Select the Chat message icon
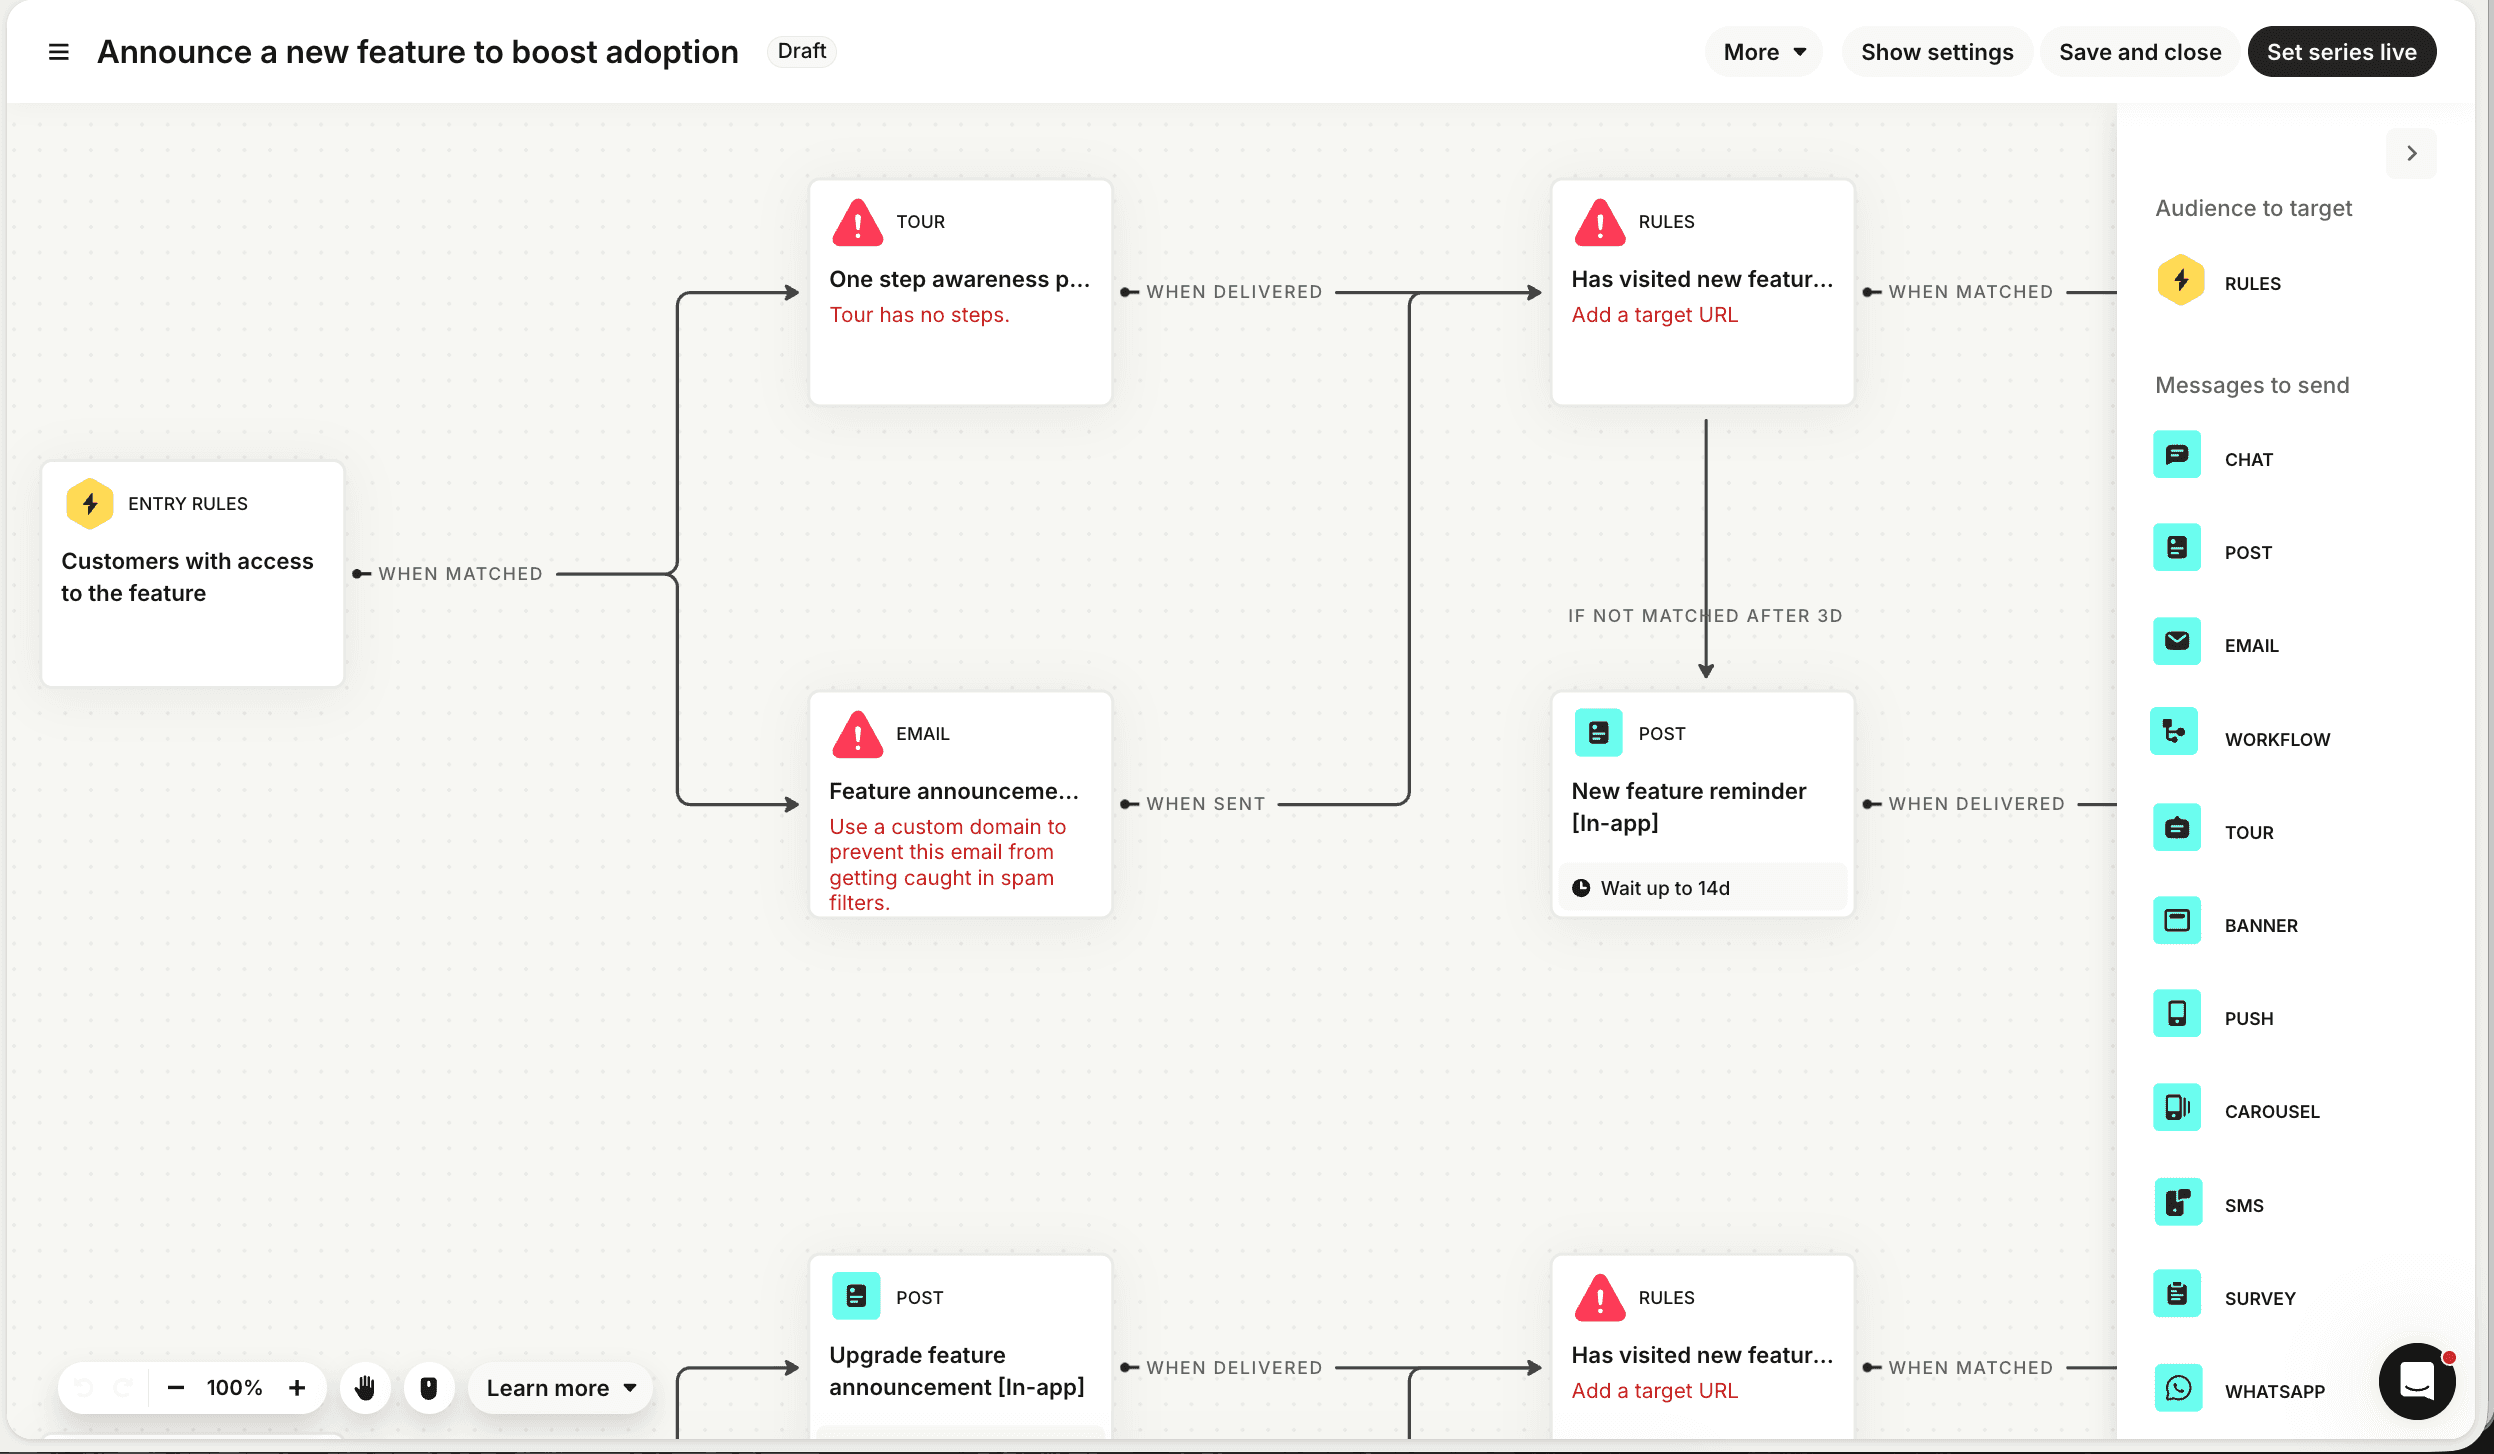 pyautogui.click(x=2177, y=456)
